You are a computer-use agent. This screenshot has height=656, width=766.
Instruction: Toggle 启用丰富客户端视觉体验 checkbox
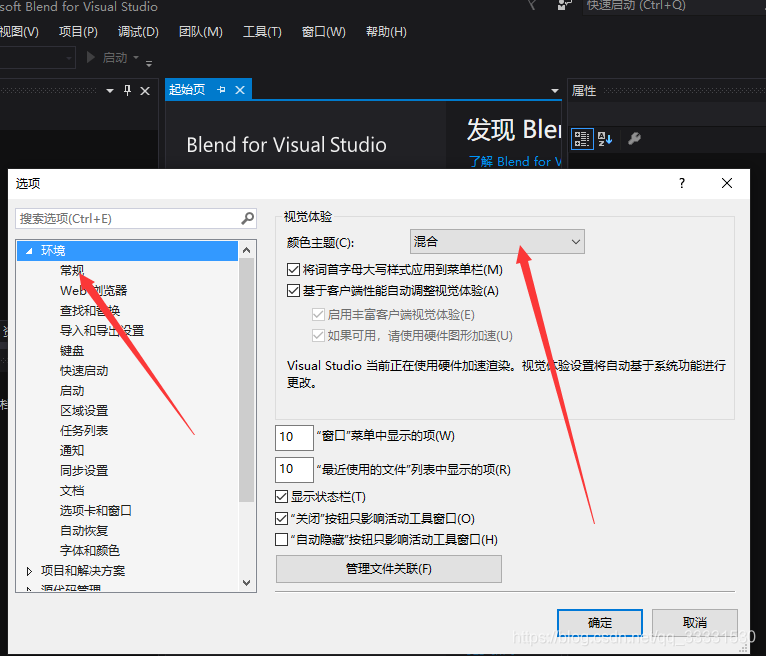tap(318, 315)
